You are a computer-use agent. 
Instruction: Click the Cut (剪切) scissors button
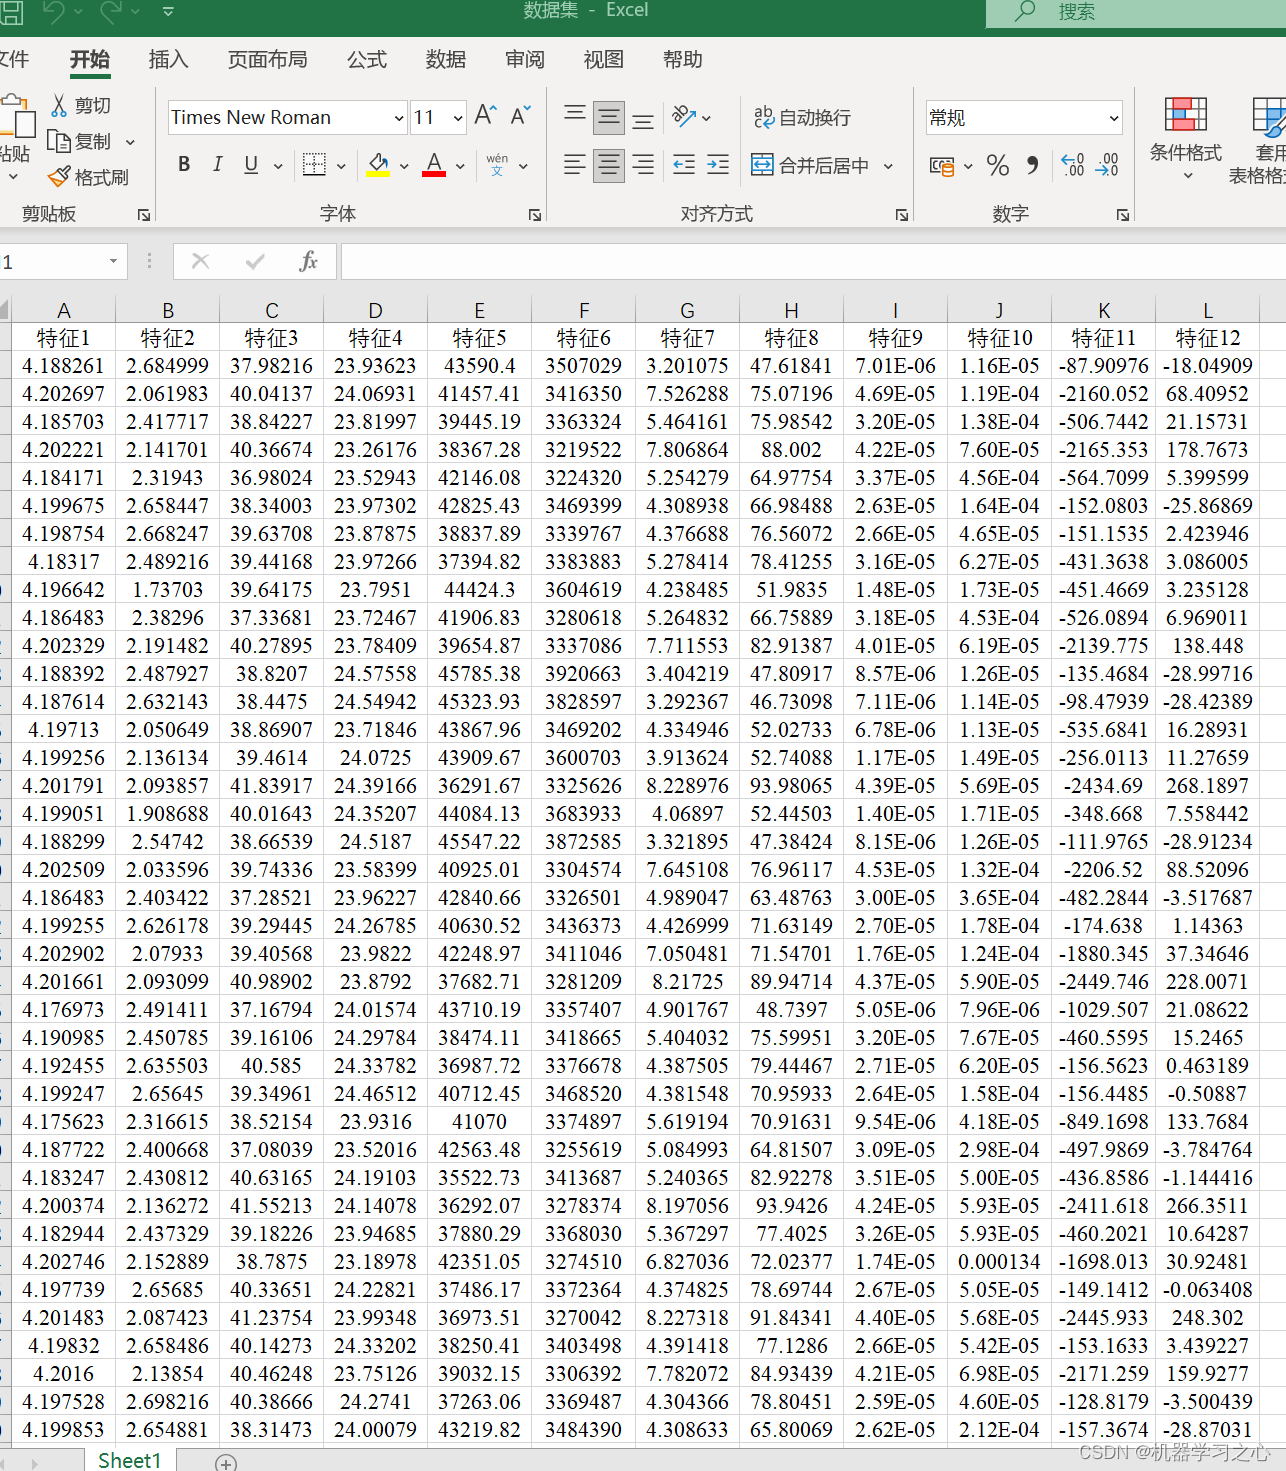80,105
